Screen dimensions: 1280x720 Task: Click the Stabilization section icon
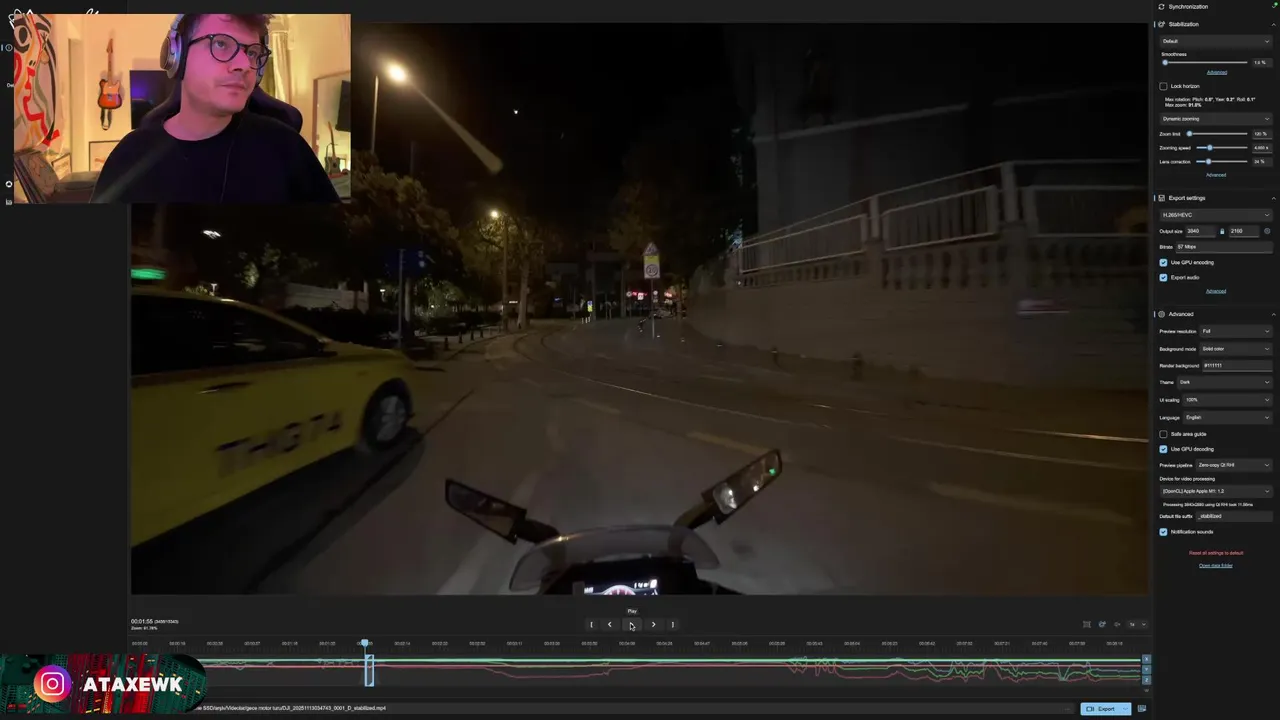pos(1161,24)
